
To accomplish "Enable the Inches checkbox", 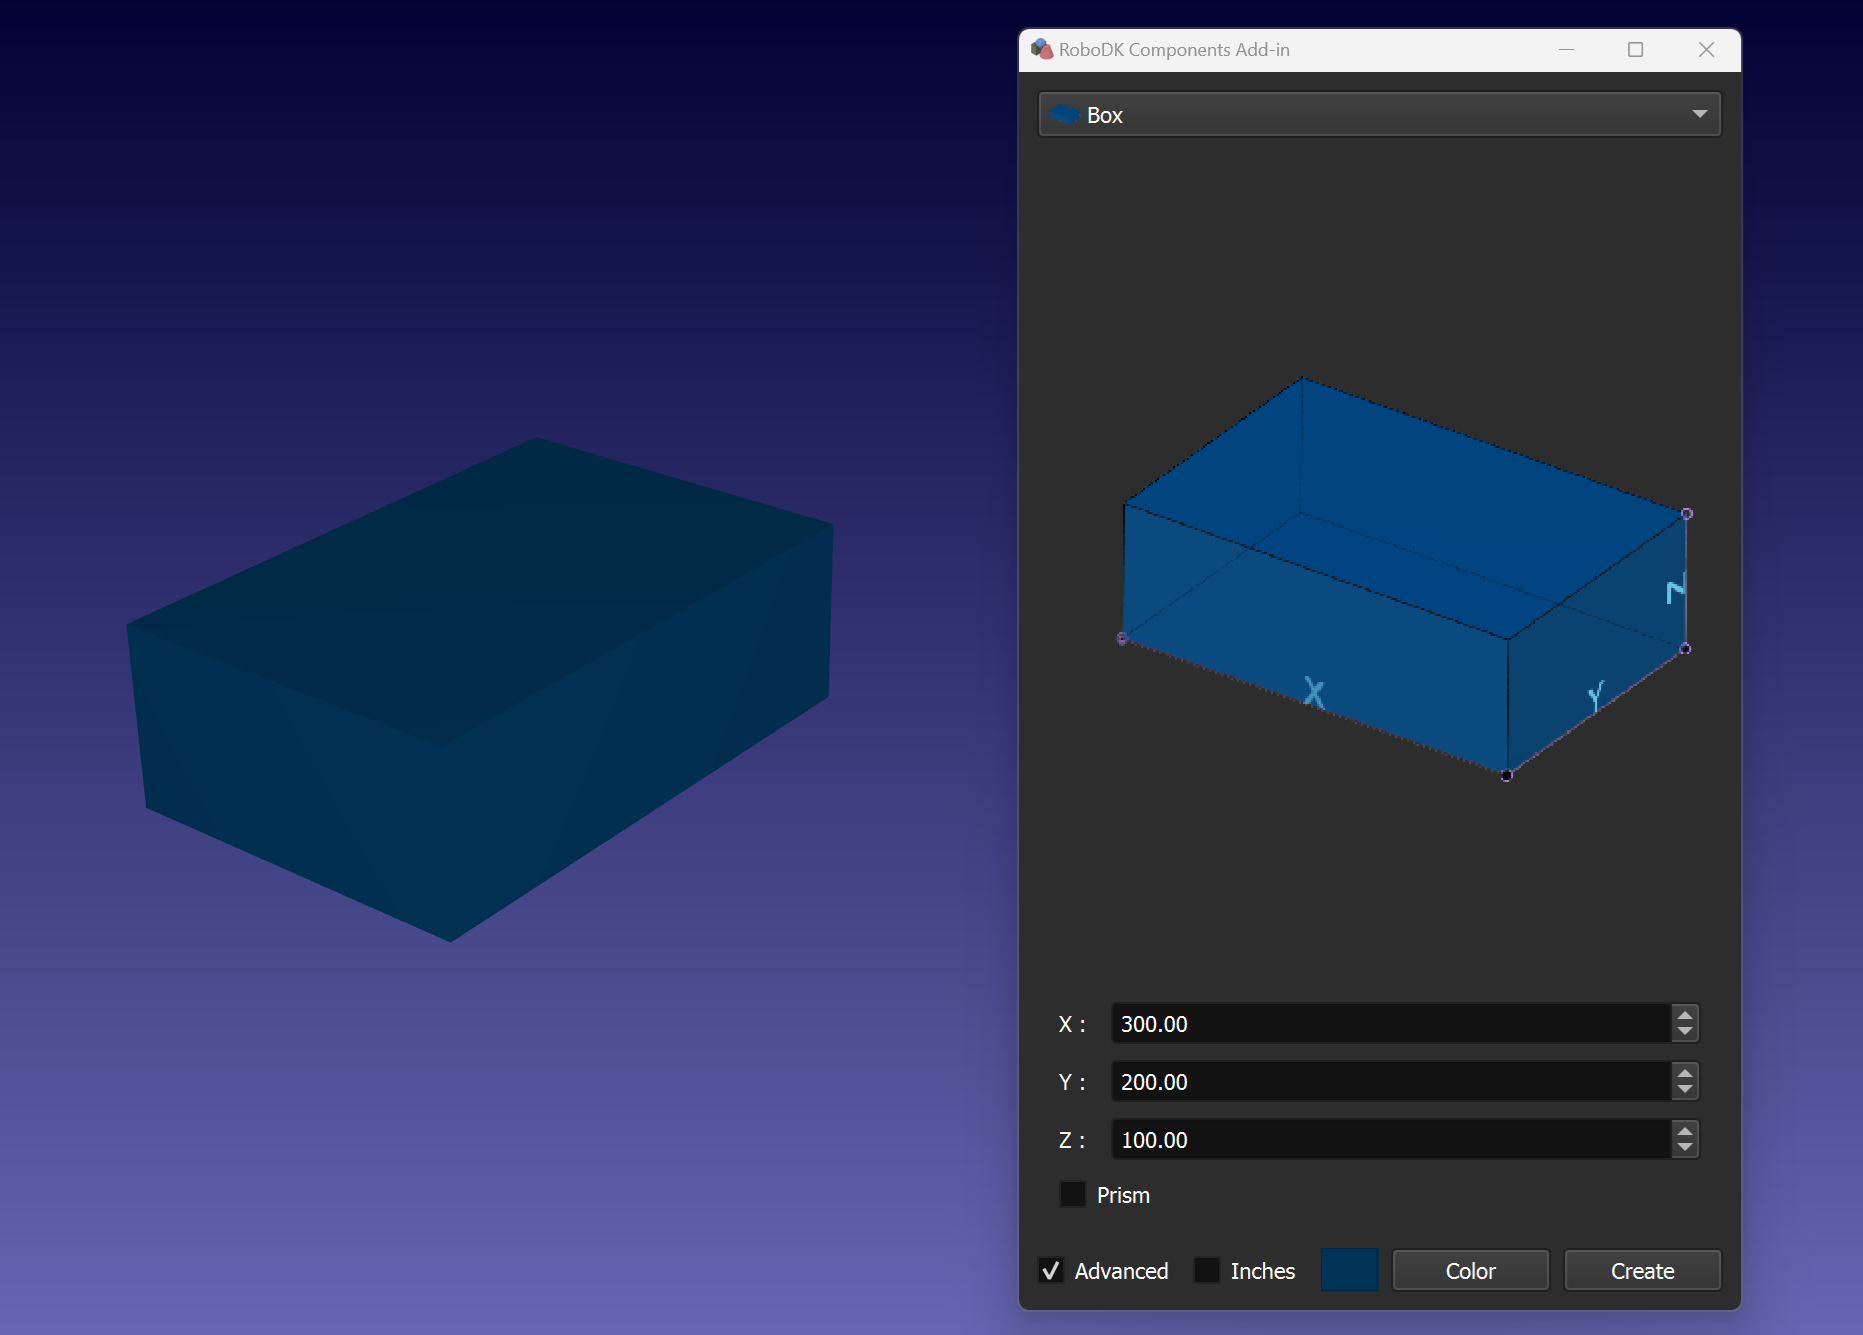I will click(x=1206, y=1269).
